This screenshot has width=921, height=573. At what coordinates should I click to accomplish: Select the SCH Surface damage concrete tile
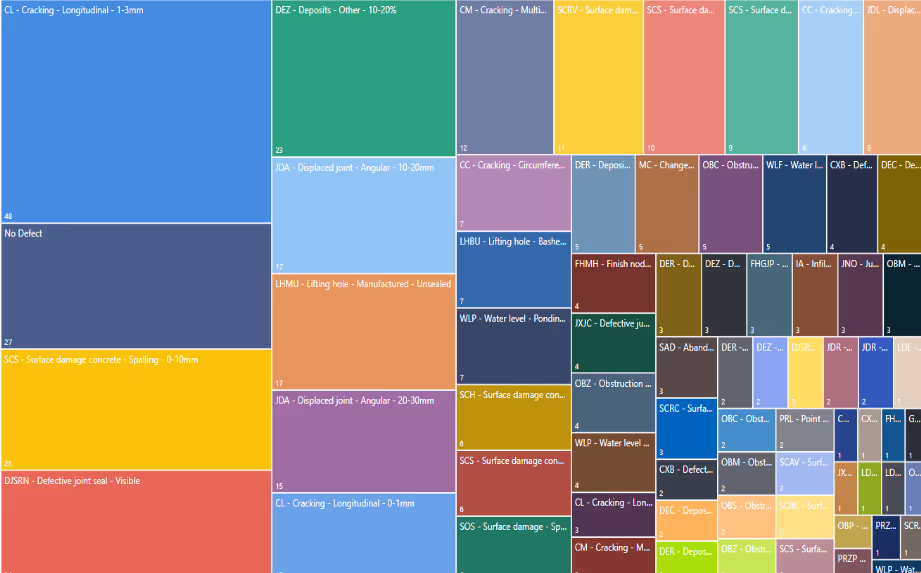click(x=513, y=417)
